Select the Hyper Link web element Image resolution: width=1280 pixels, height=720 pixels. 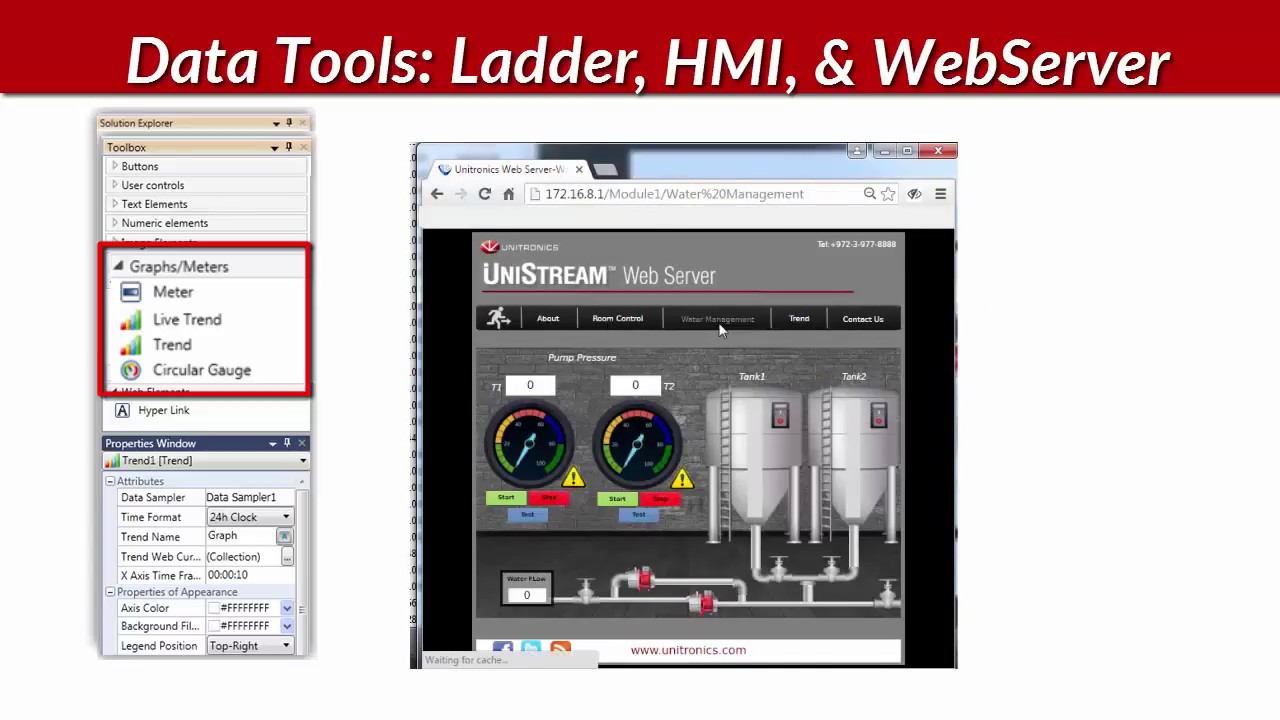coord(163,410)
